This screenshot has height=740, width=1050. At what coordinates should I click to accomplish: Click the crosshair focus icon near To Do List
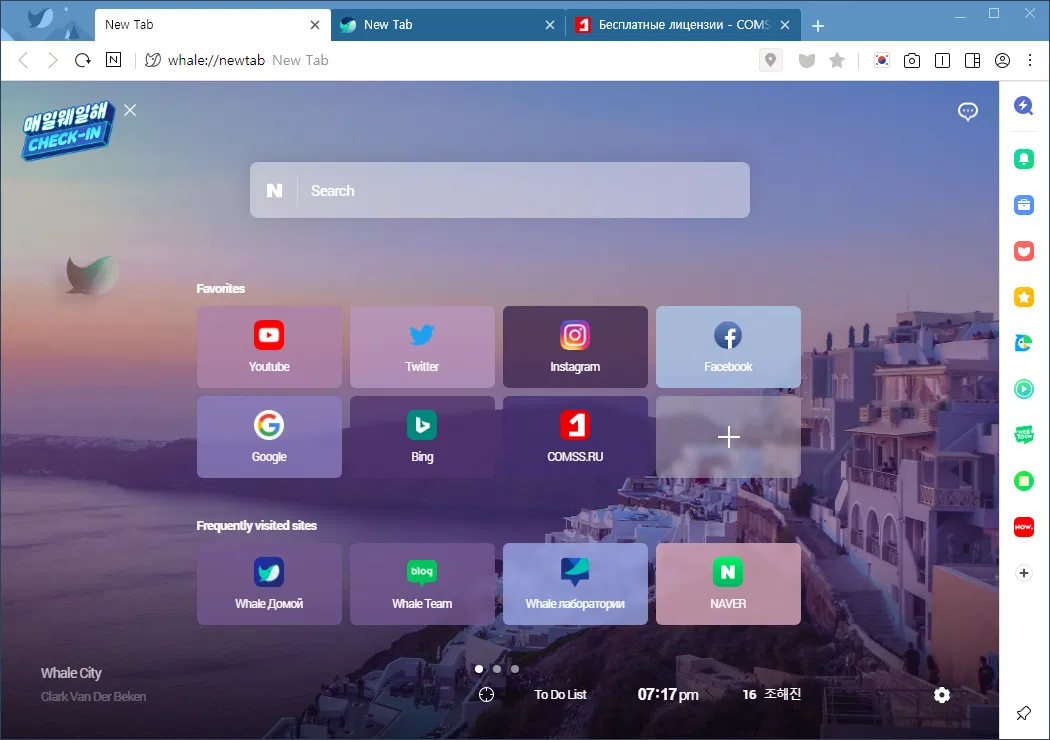[486, 695]
